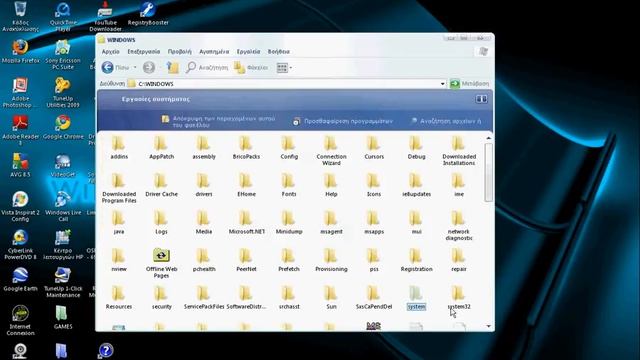Open the Search magnifier tool
Screen dimensions: 640x360
click(207, 67)
